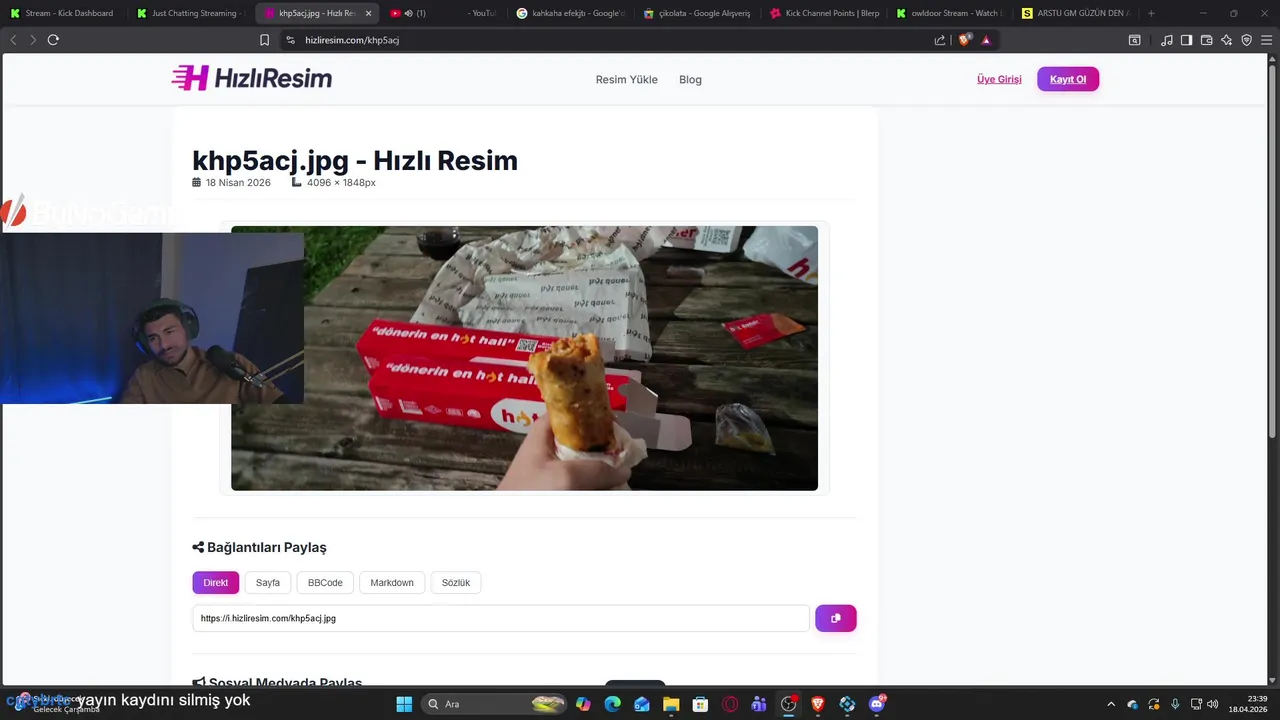
Task: Open the Brave VPN shield icon
Action: (x=1246, y=40)
